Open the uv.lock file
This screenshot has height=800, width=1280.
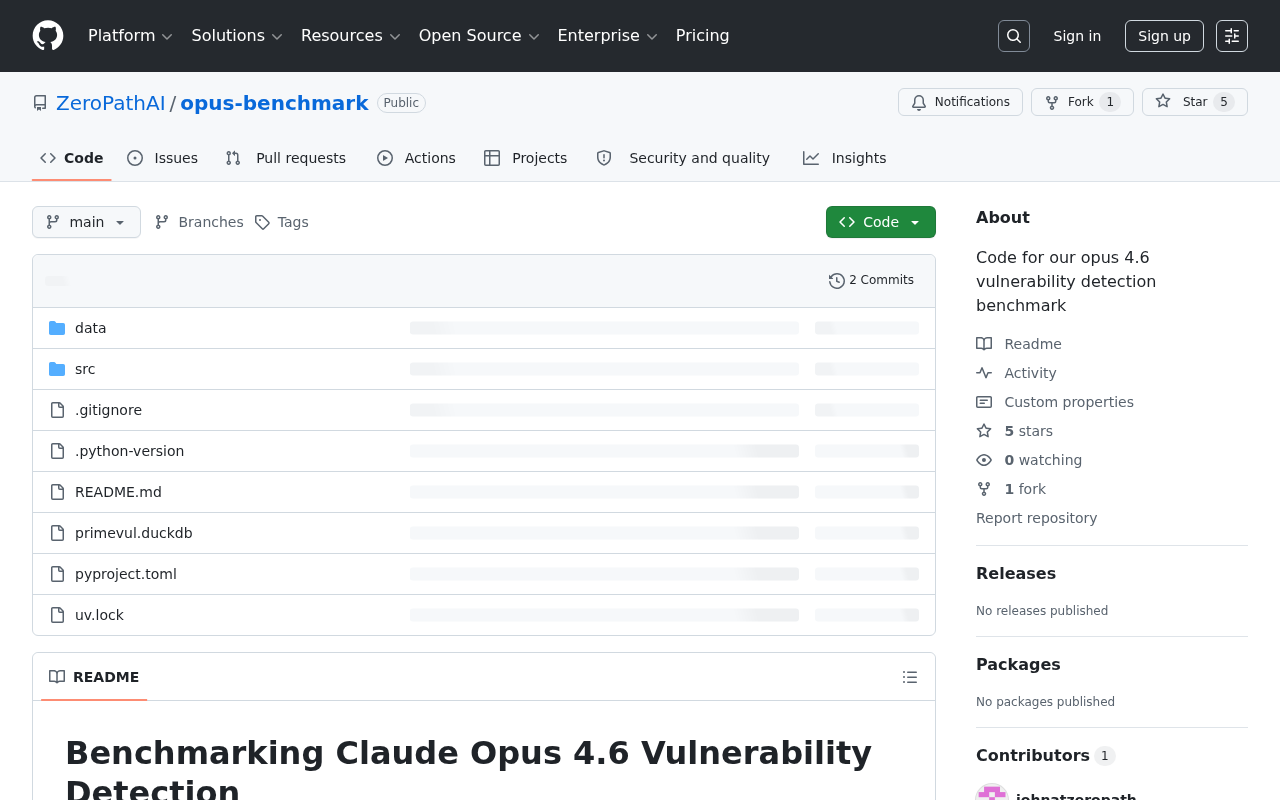[x=99, y=615]
